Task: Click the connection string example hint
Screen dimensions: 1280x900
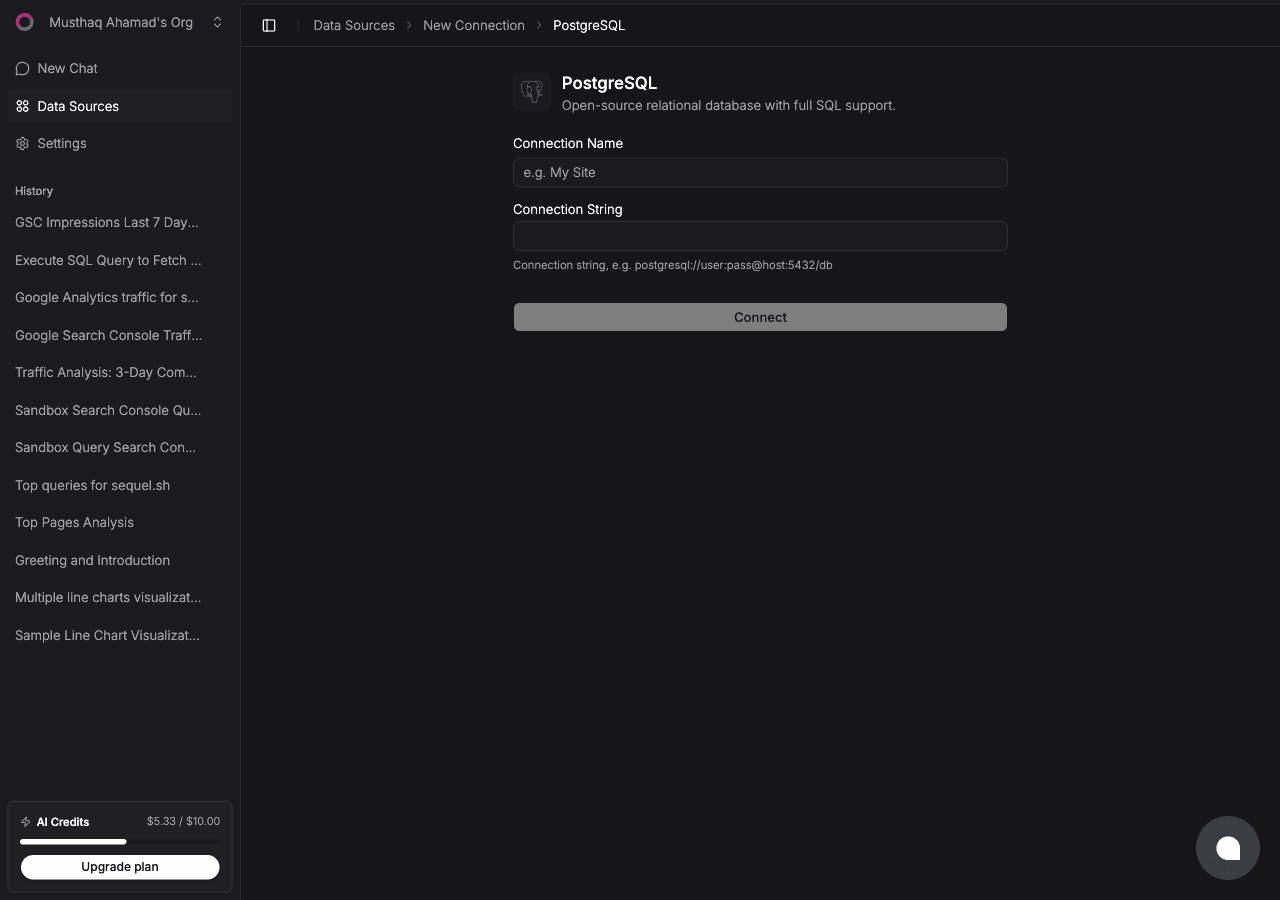Action: (x=673, y=266)
